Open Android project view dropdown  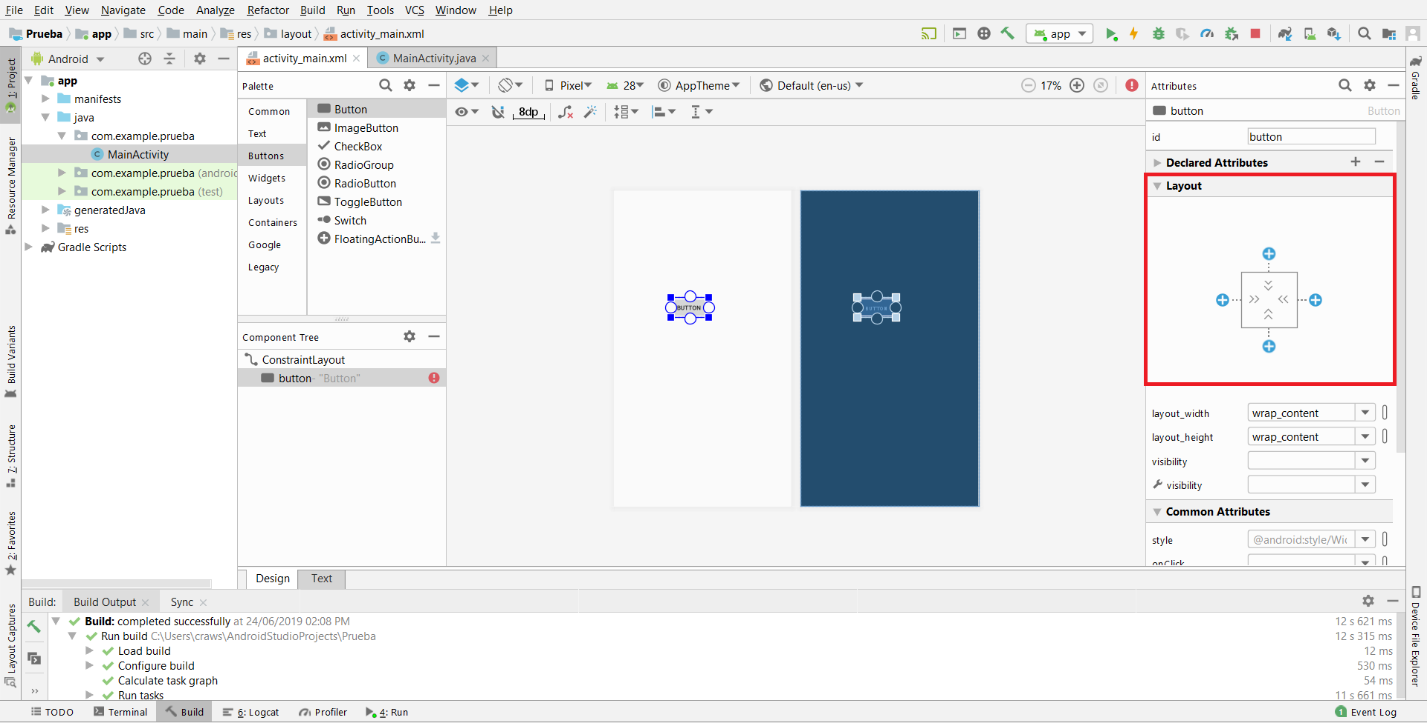point(66,59)
